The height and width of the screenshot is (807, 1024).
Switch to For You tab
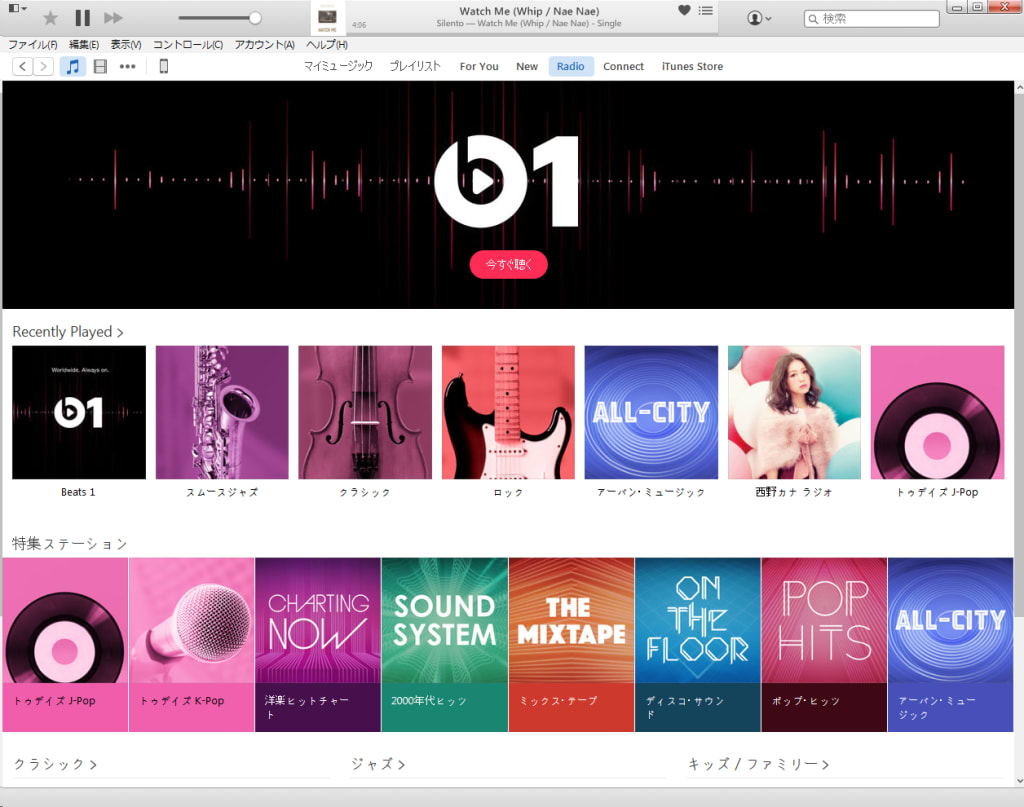point(479,66)
